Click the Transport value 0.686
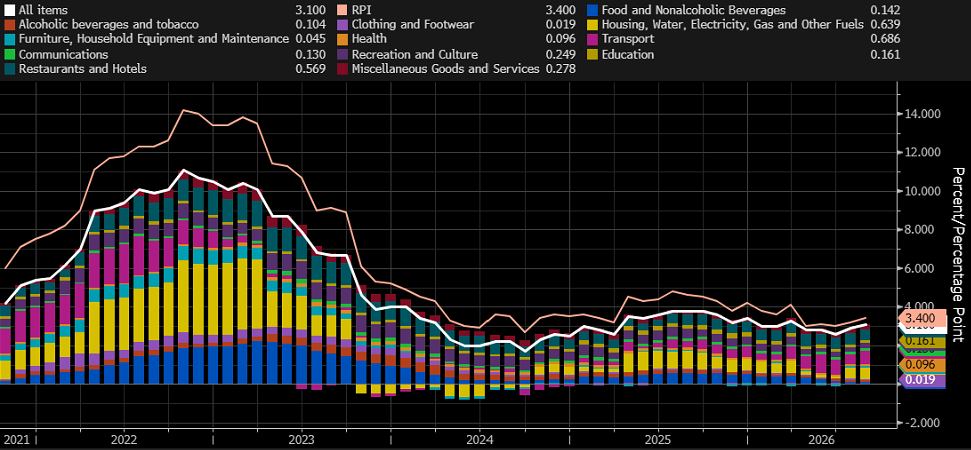971x450 pixels. tap(885, 40)
